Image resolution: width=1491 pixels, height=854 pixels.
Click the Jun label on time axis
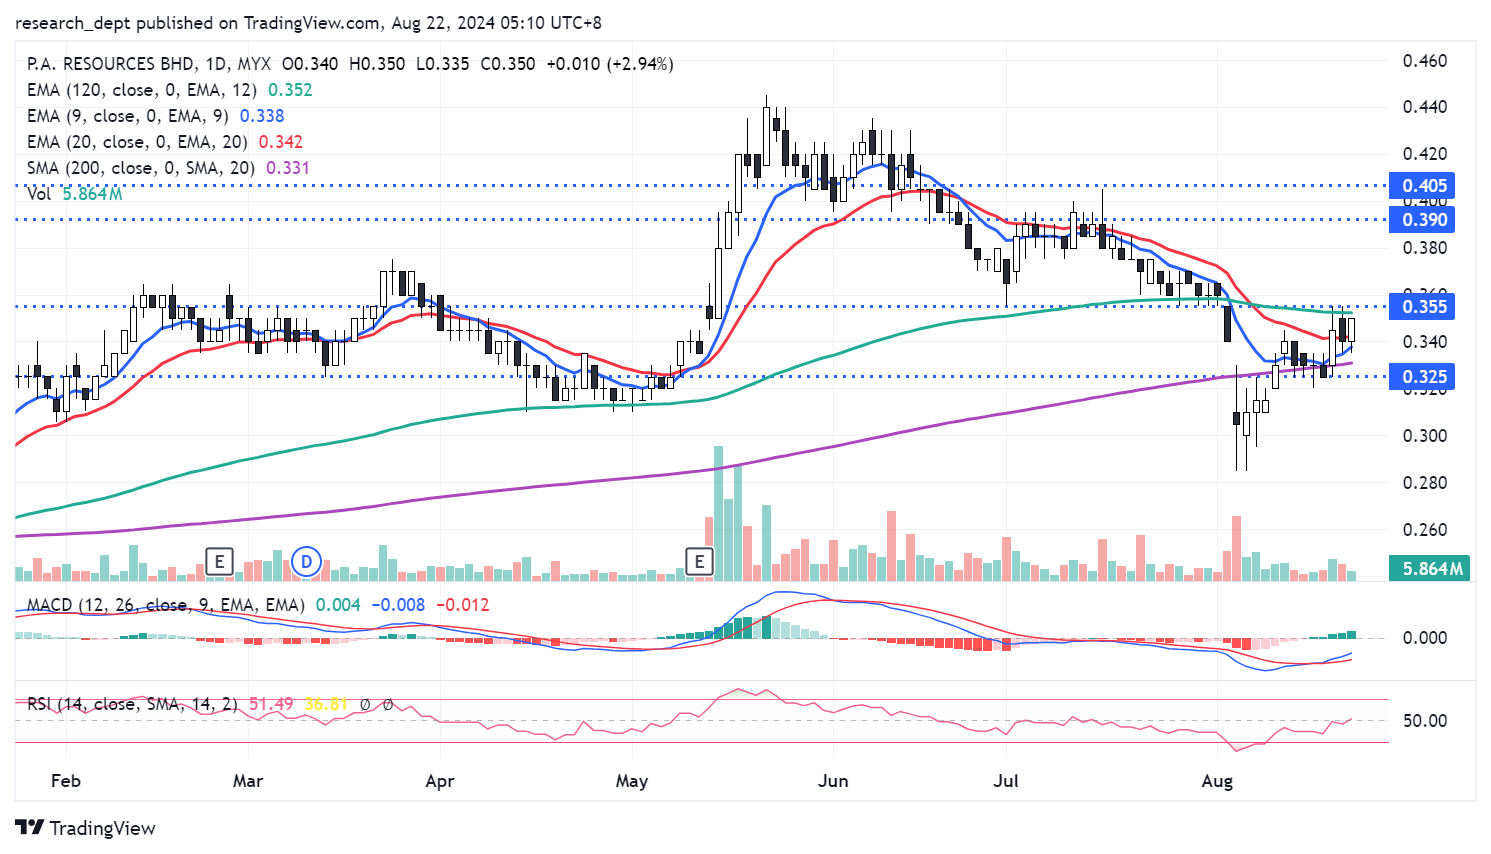tap(833, 781)
